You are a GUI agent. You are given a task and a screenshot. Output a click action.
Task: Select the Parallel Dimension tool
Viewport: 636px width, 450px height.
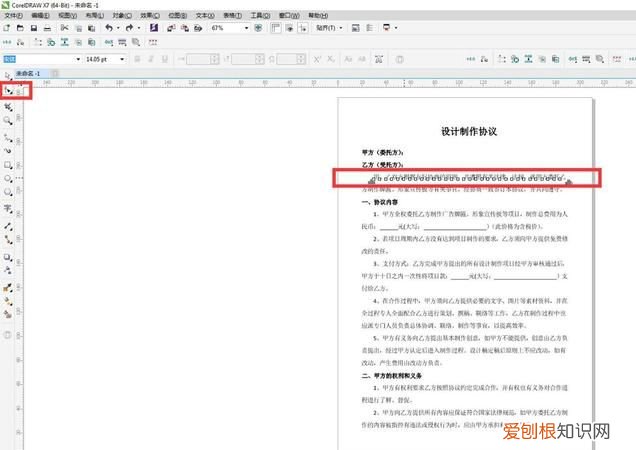tap(8, 226)
